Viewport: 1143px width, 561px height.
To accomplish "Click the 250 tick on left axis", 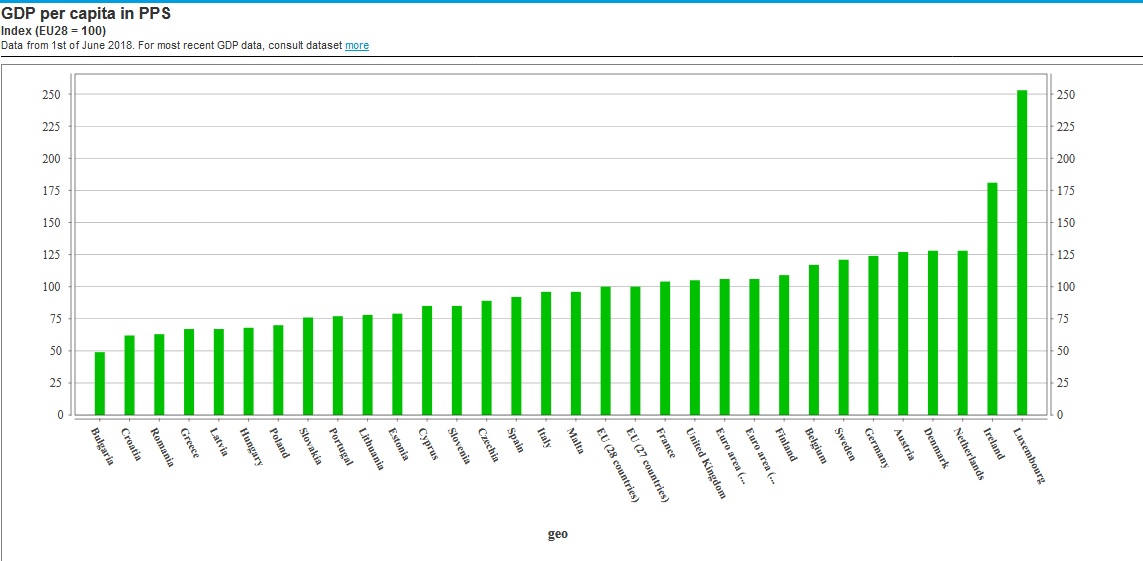I will (x=51, y=95).
